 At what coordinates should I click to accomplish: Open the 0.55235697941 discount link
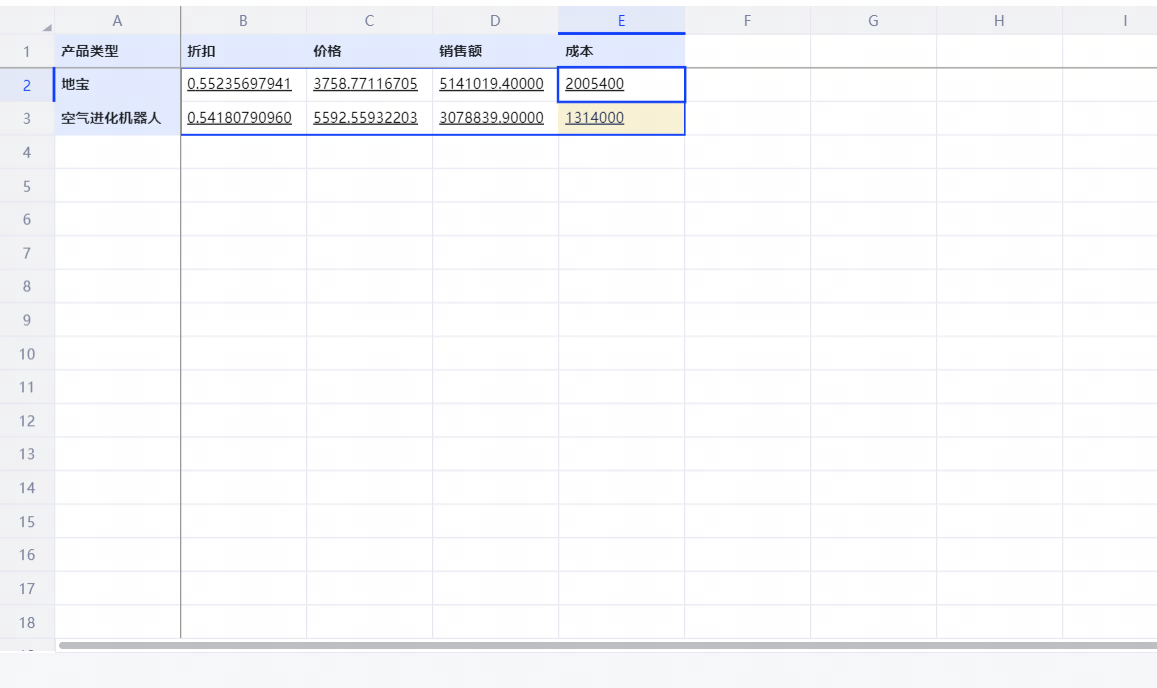coord(239,85)
